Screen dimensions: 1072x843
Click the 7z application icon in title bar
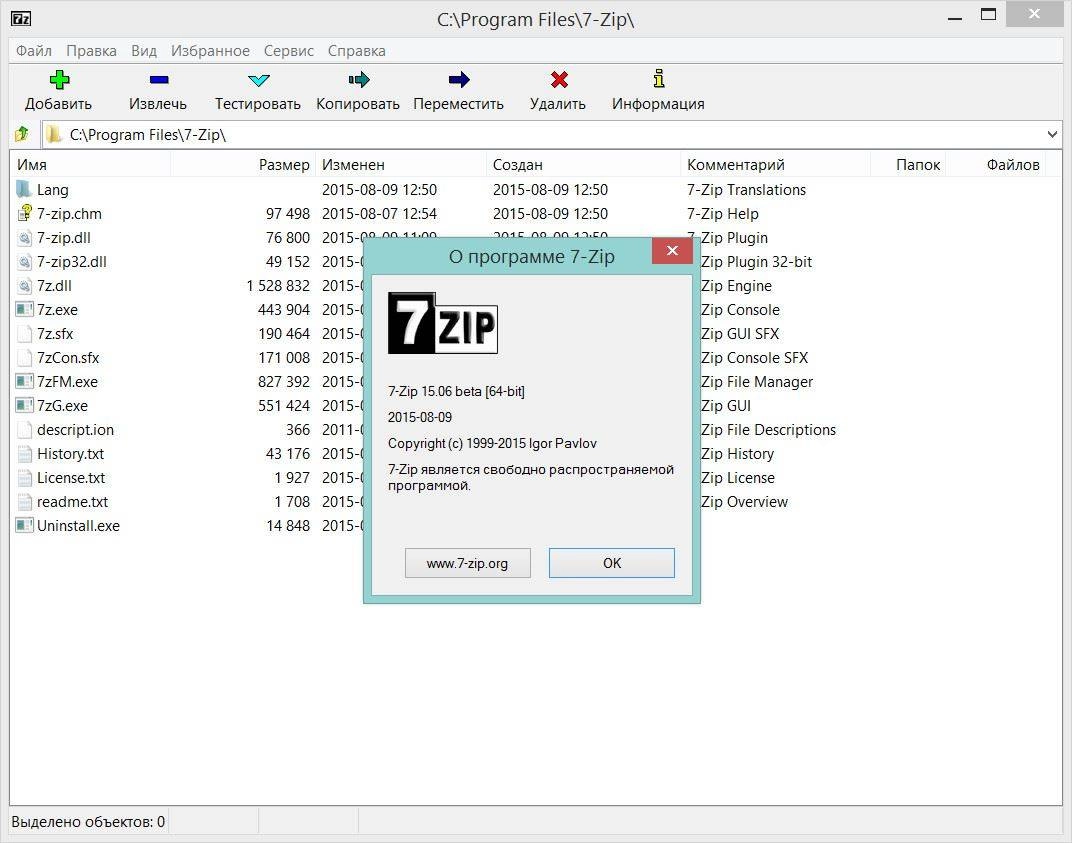(x=21, y=18)
